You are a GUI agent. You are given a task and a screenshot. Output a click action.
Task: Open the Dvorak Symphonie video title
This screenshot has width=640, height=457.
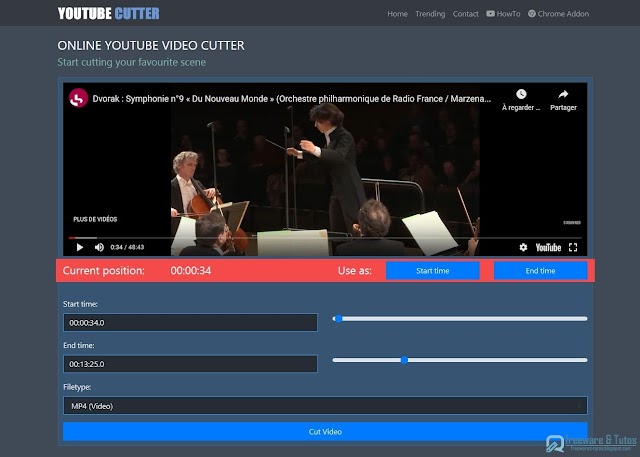coord(291,99)
